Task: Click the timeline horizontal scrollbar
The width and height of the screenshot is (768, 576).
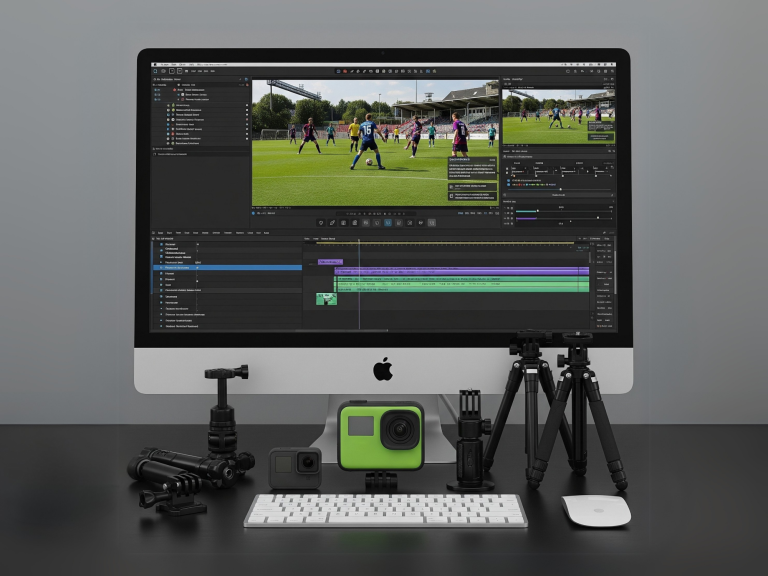Action: point(342,331)
